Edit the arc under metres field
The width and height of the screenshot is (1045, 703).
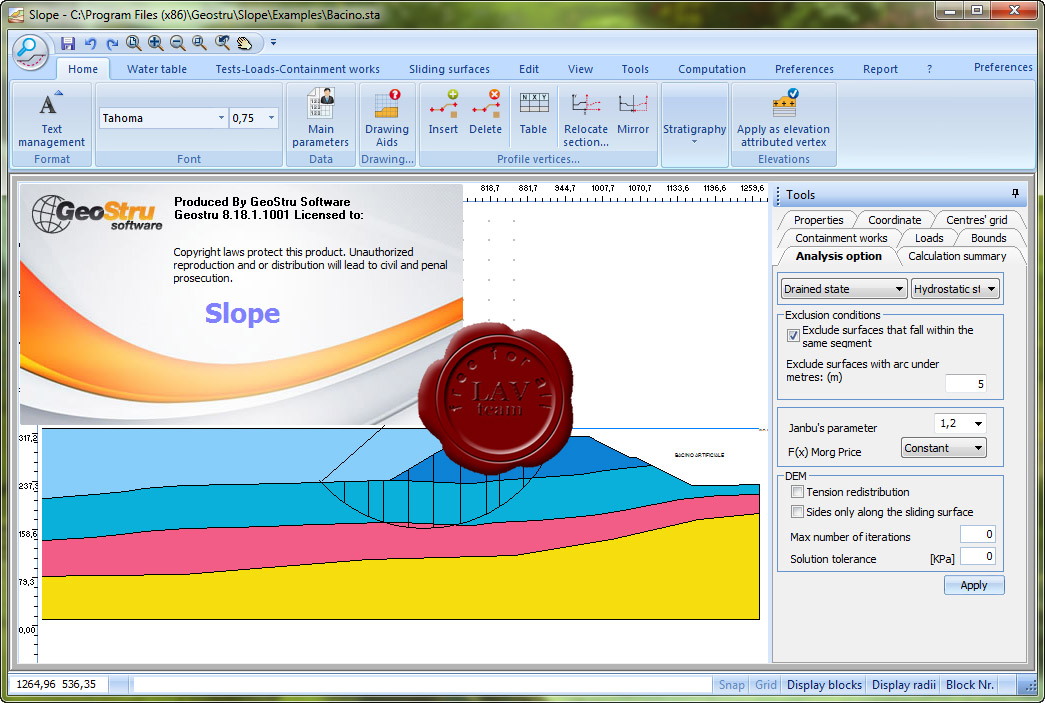(965, 384)
